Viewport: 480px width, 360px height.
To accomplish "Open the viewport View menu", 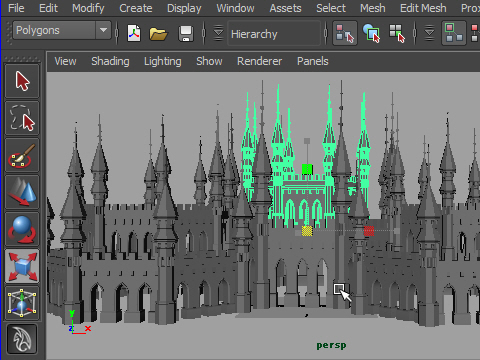I will pos(65,61).
